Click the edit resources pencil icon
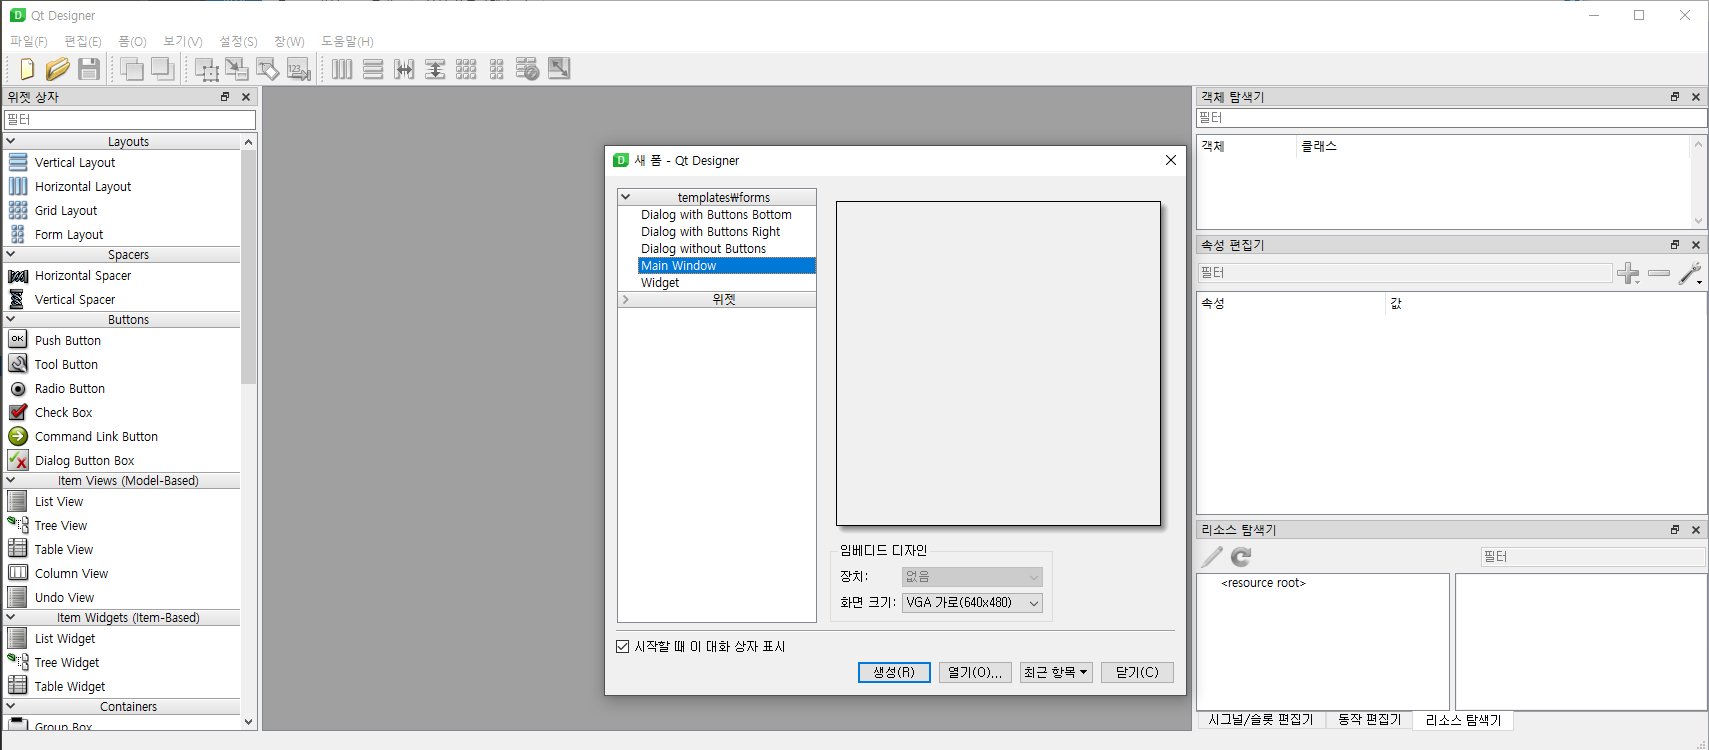The image size is (1709, 750). pos(1212,557)
